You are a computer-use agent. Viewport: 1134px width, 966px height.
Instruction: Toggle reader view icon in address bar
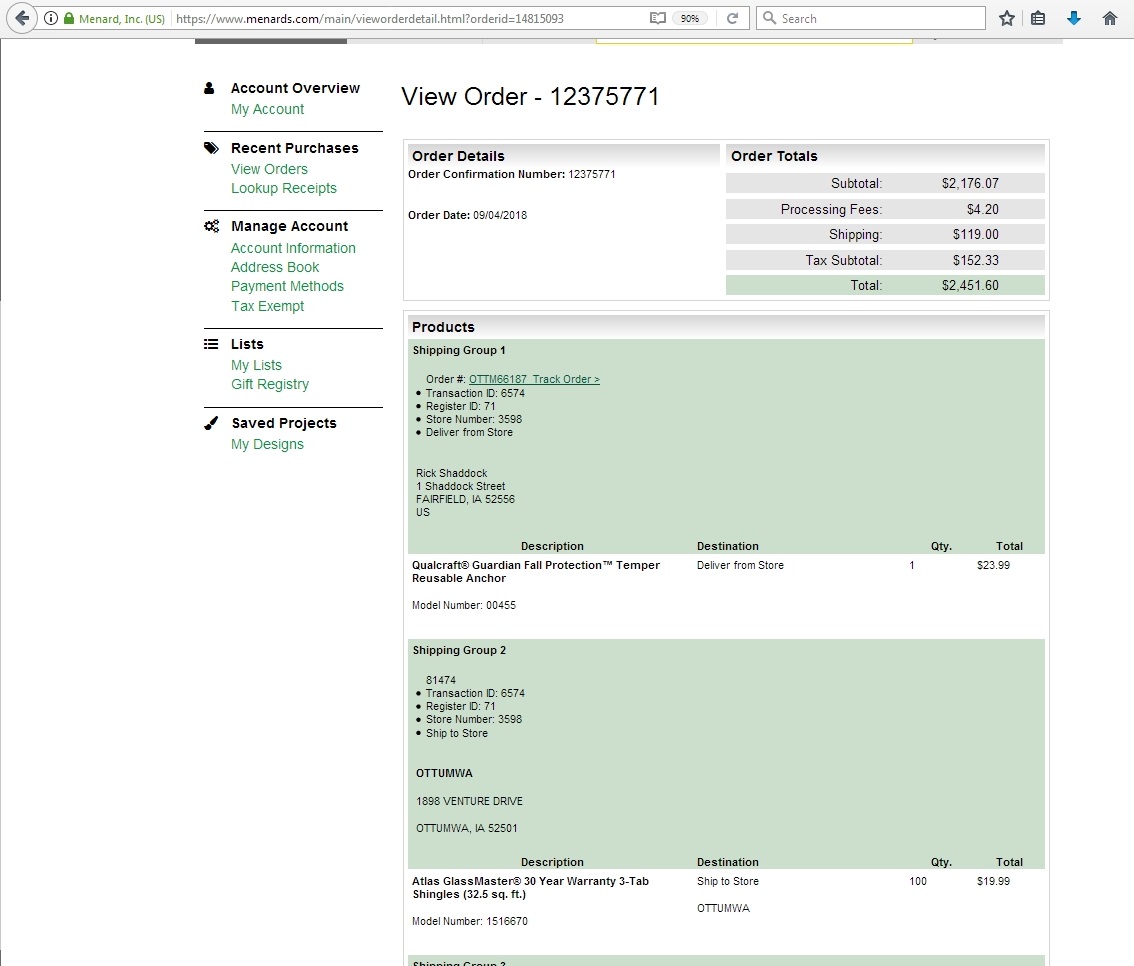pos(657,18)
